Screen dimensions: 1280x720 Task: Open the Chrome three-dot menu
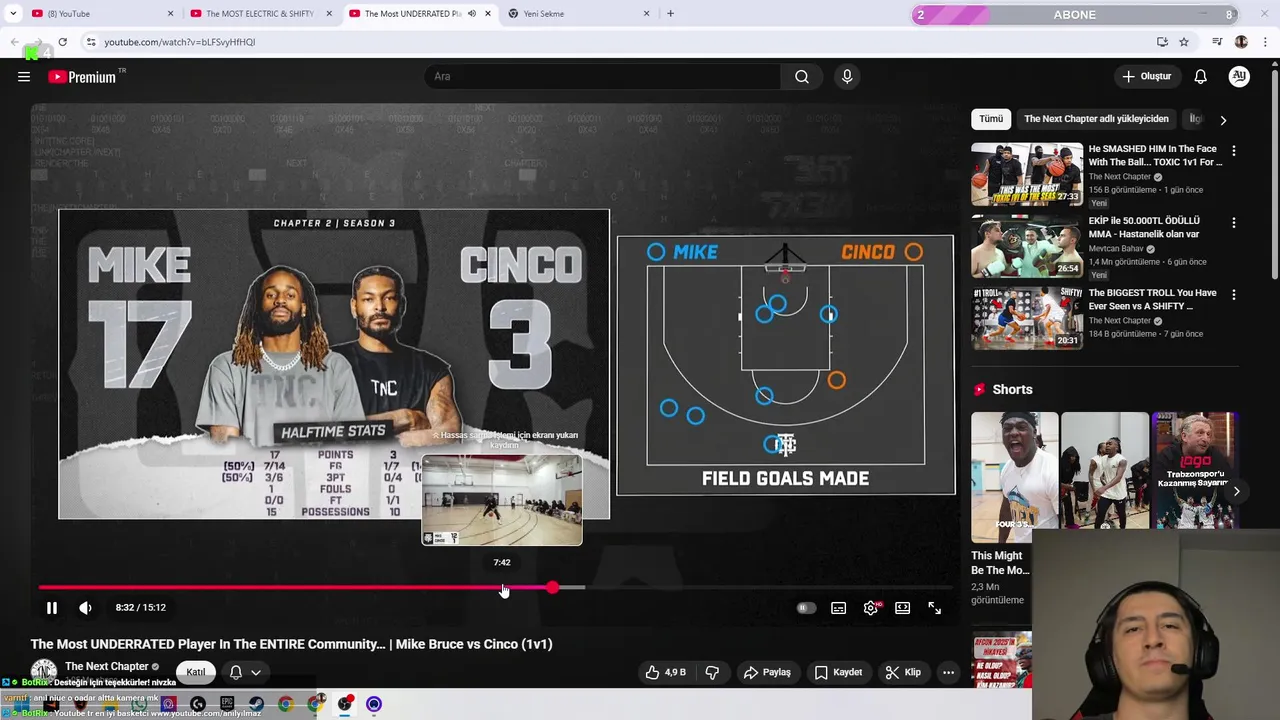pyautogui.click(x=1266, y=42)
